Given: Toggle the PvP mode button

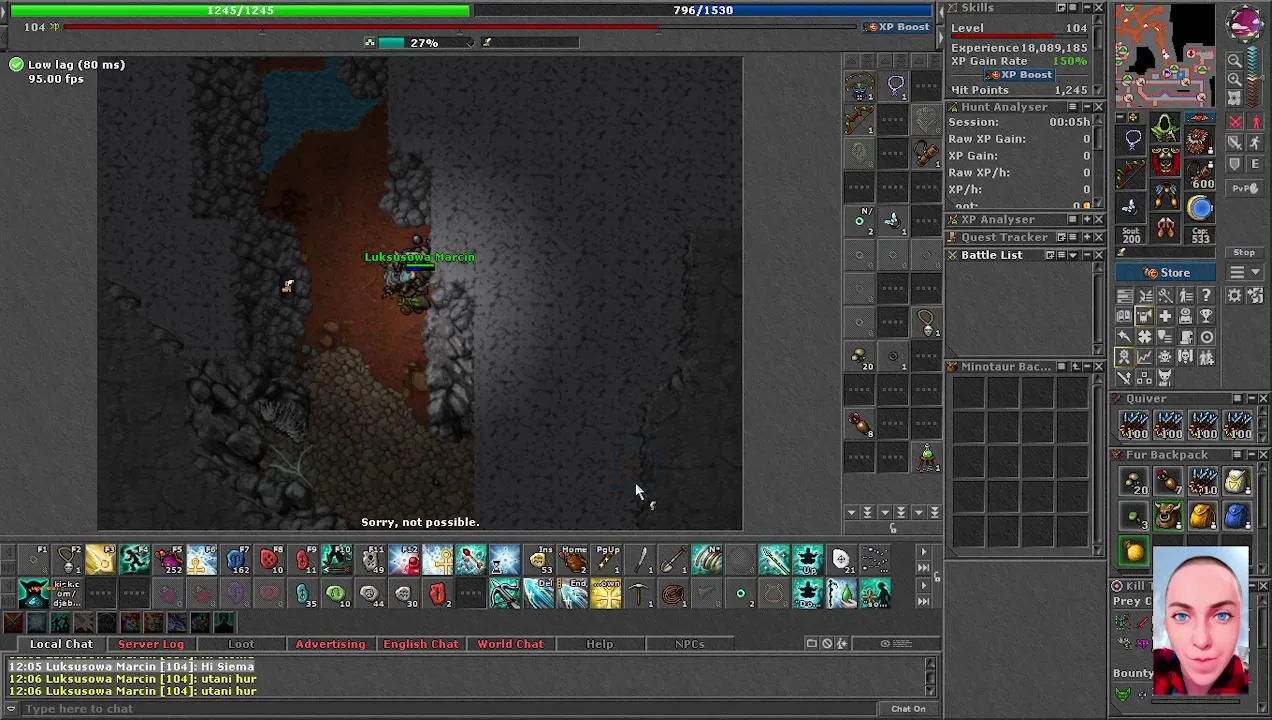Looking at the screenshot, I should pos(1244,188).
